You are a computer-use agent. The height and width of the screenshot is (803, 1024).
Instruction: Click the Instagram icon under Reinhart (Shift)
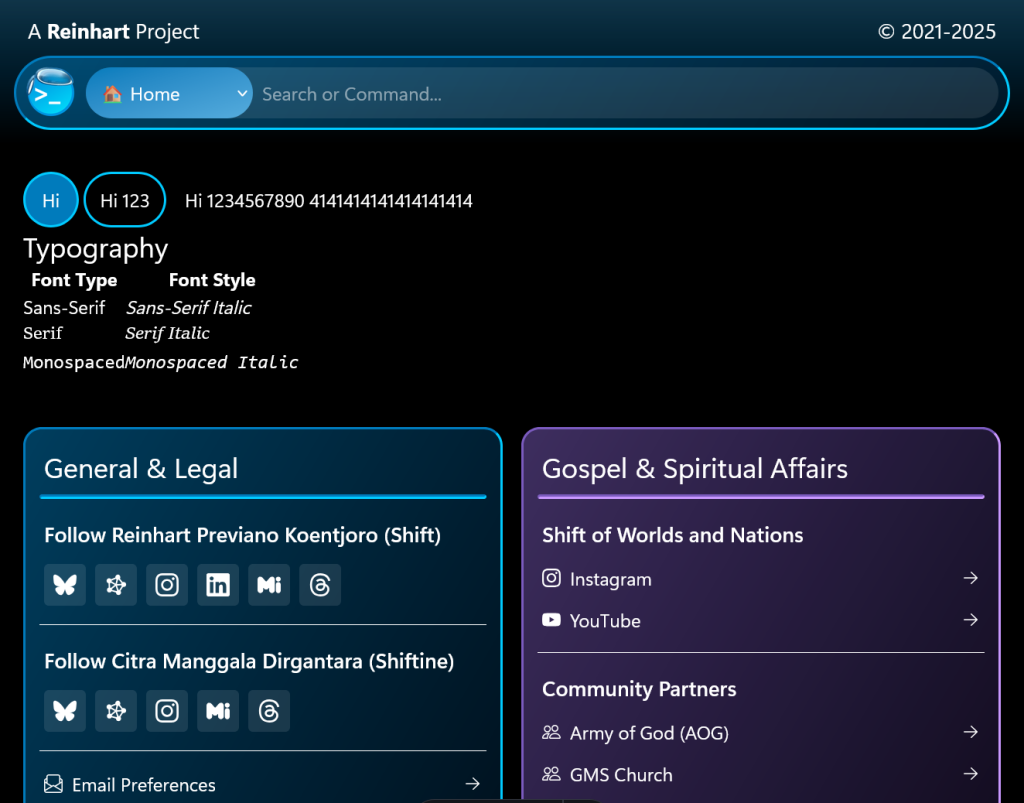[167, 585]
